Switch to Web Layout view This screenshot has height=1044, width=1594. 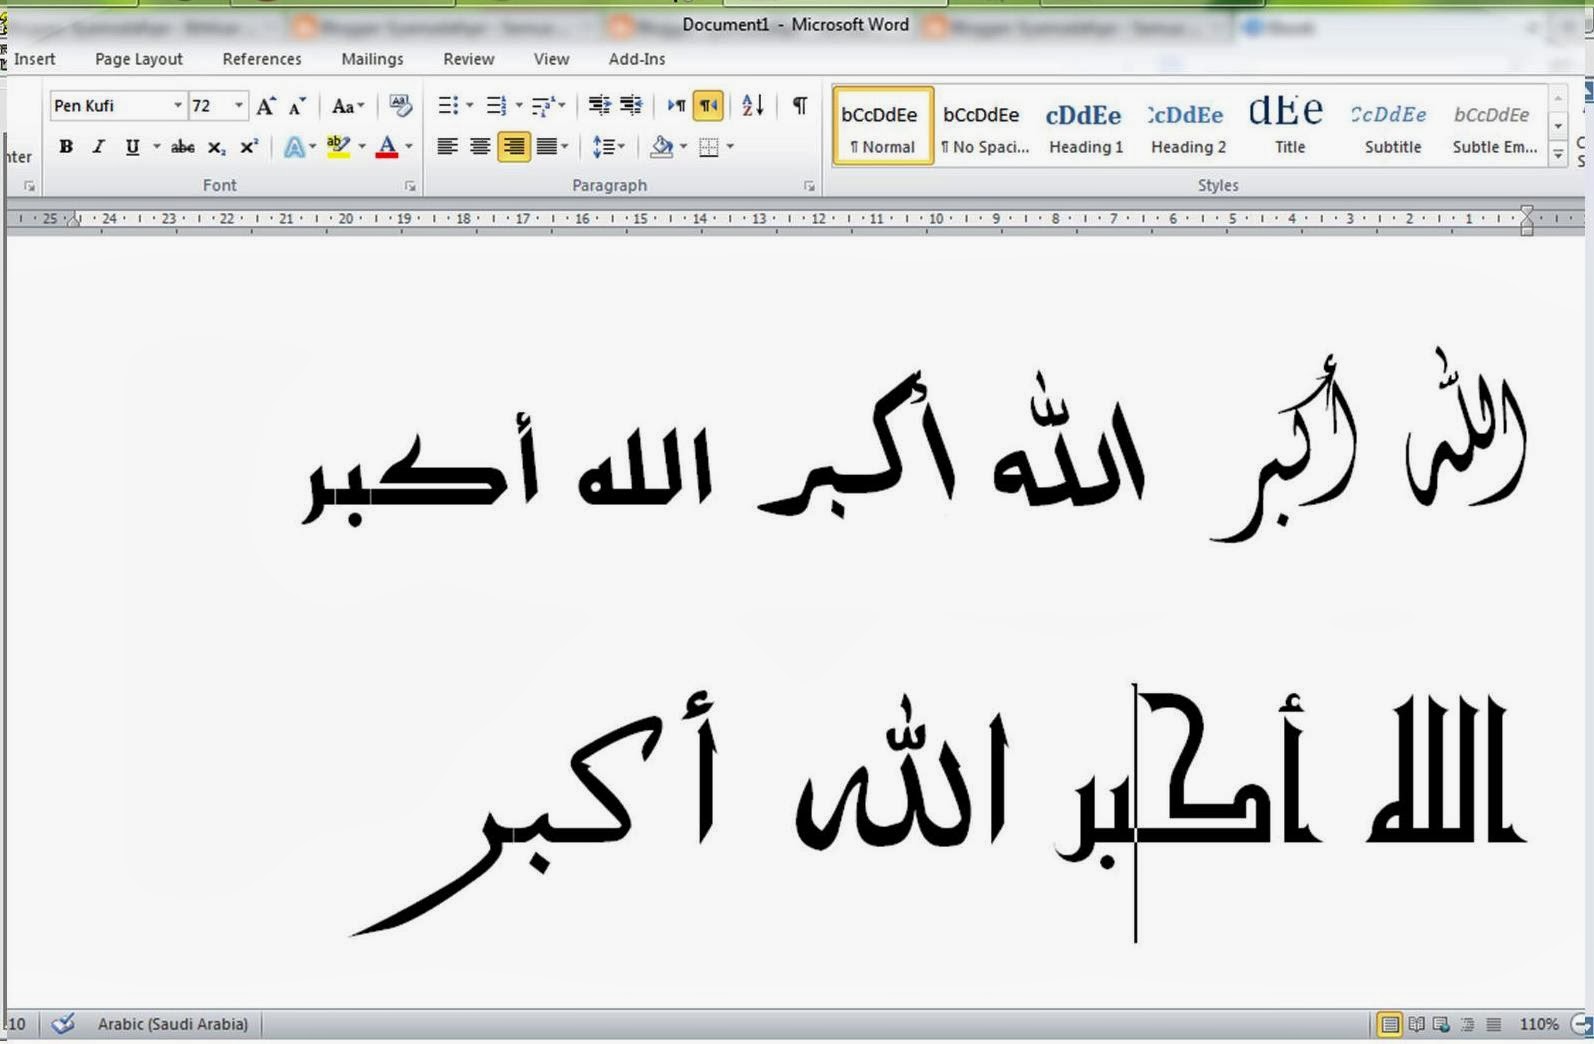(1442, 1024)
